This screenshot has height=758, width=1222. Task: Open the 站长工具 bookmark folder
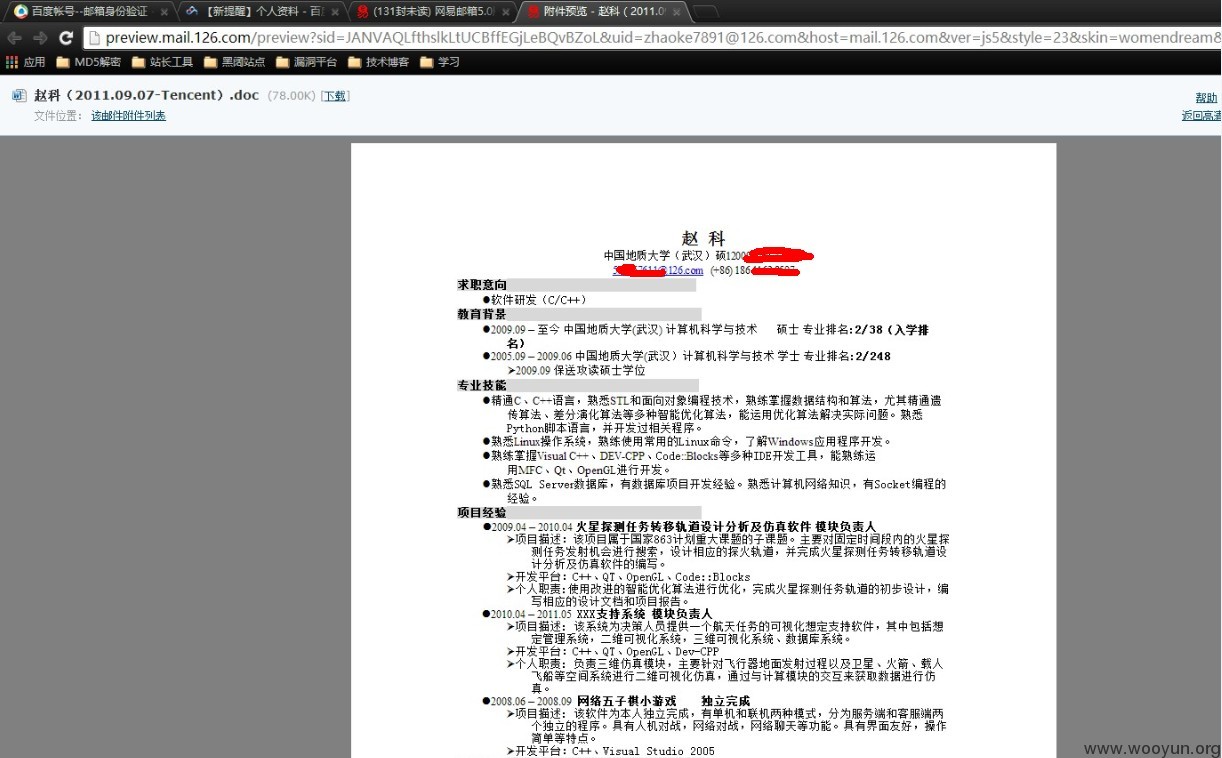[x=162, y=62]
